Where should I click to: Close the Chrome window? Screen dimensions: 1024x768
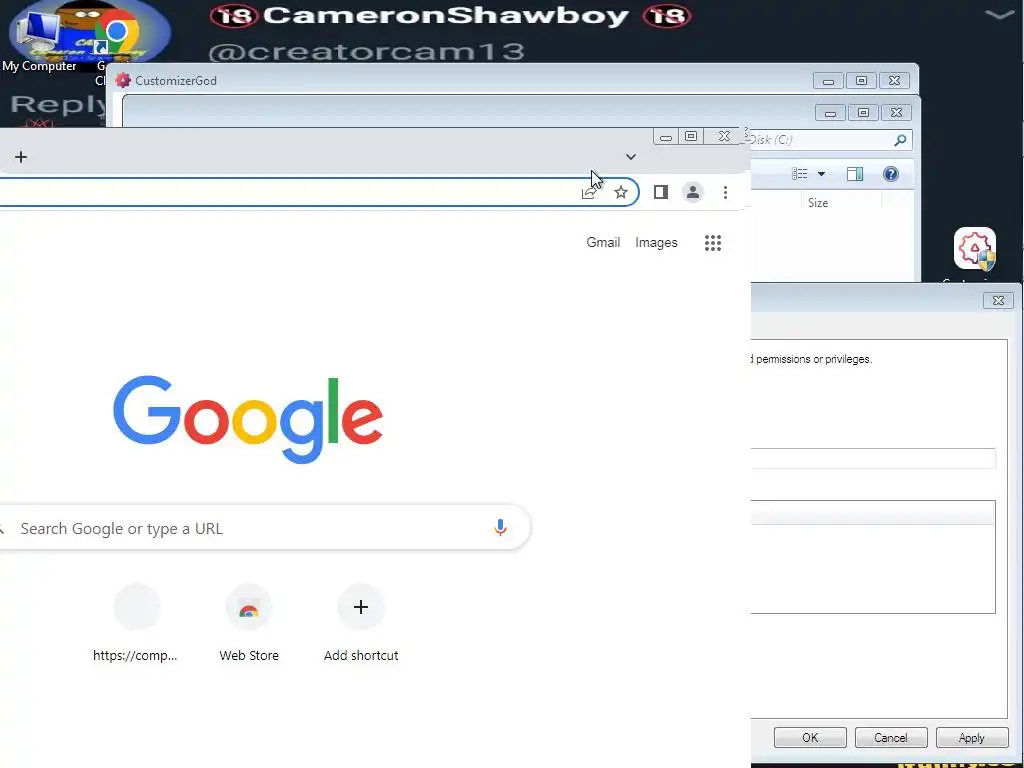coord(724,136)
